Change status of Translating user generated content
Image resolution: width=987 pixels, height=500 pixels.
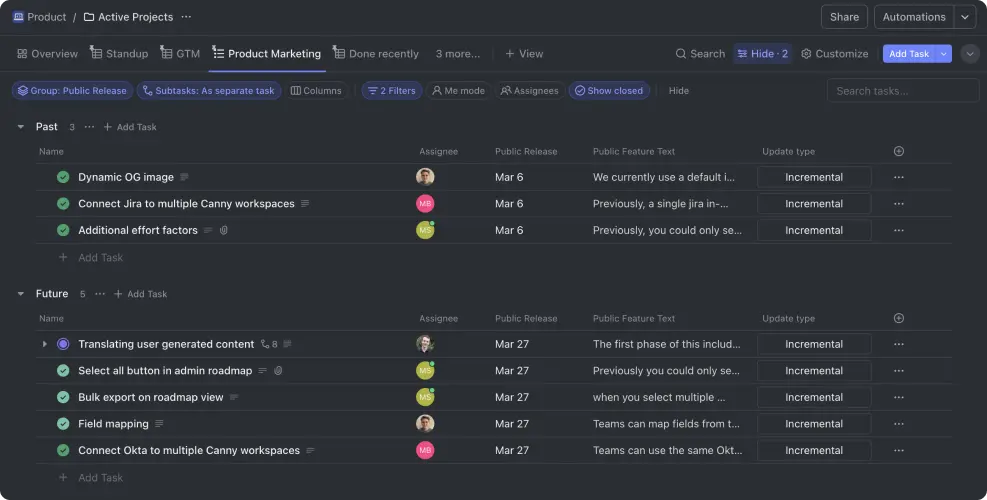point(63,344)
